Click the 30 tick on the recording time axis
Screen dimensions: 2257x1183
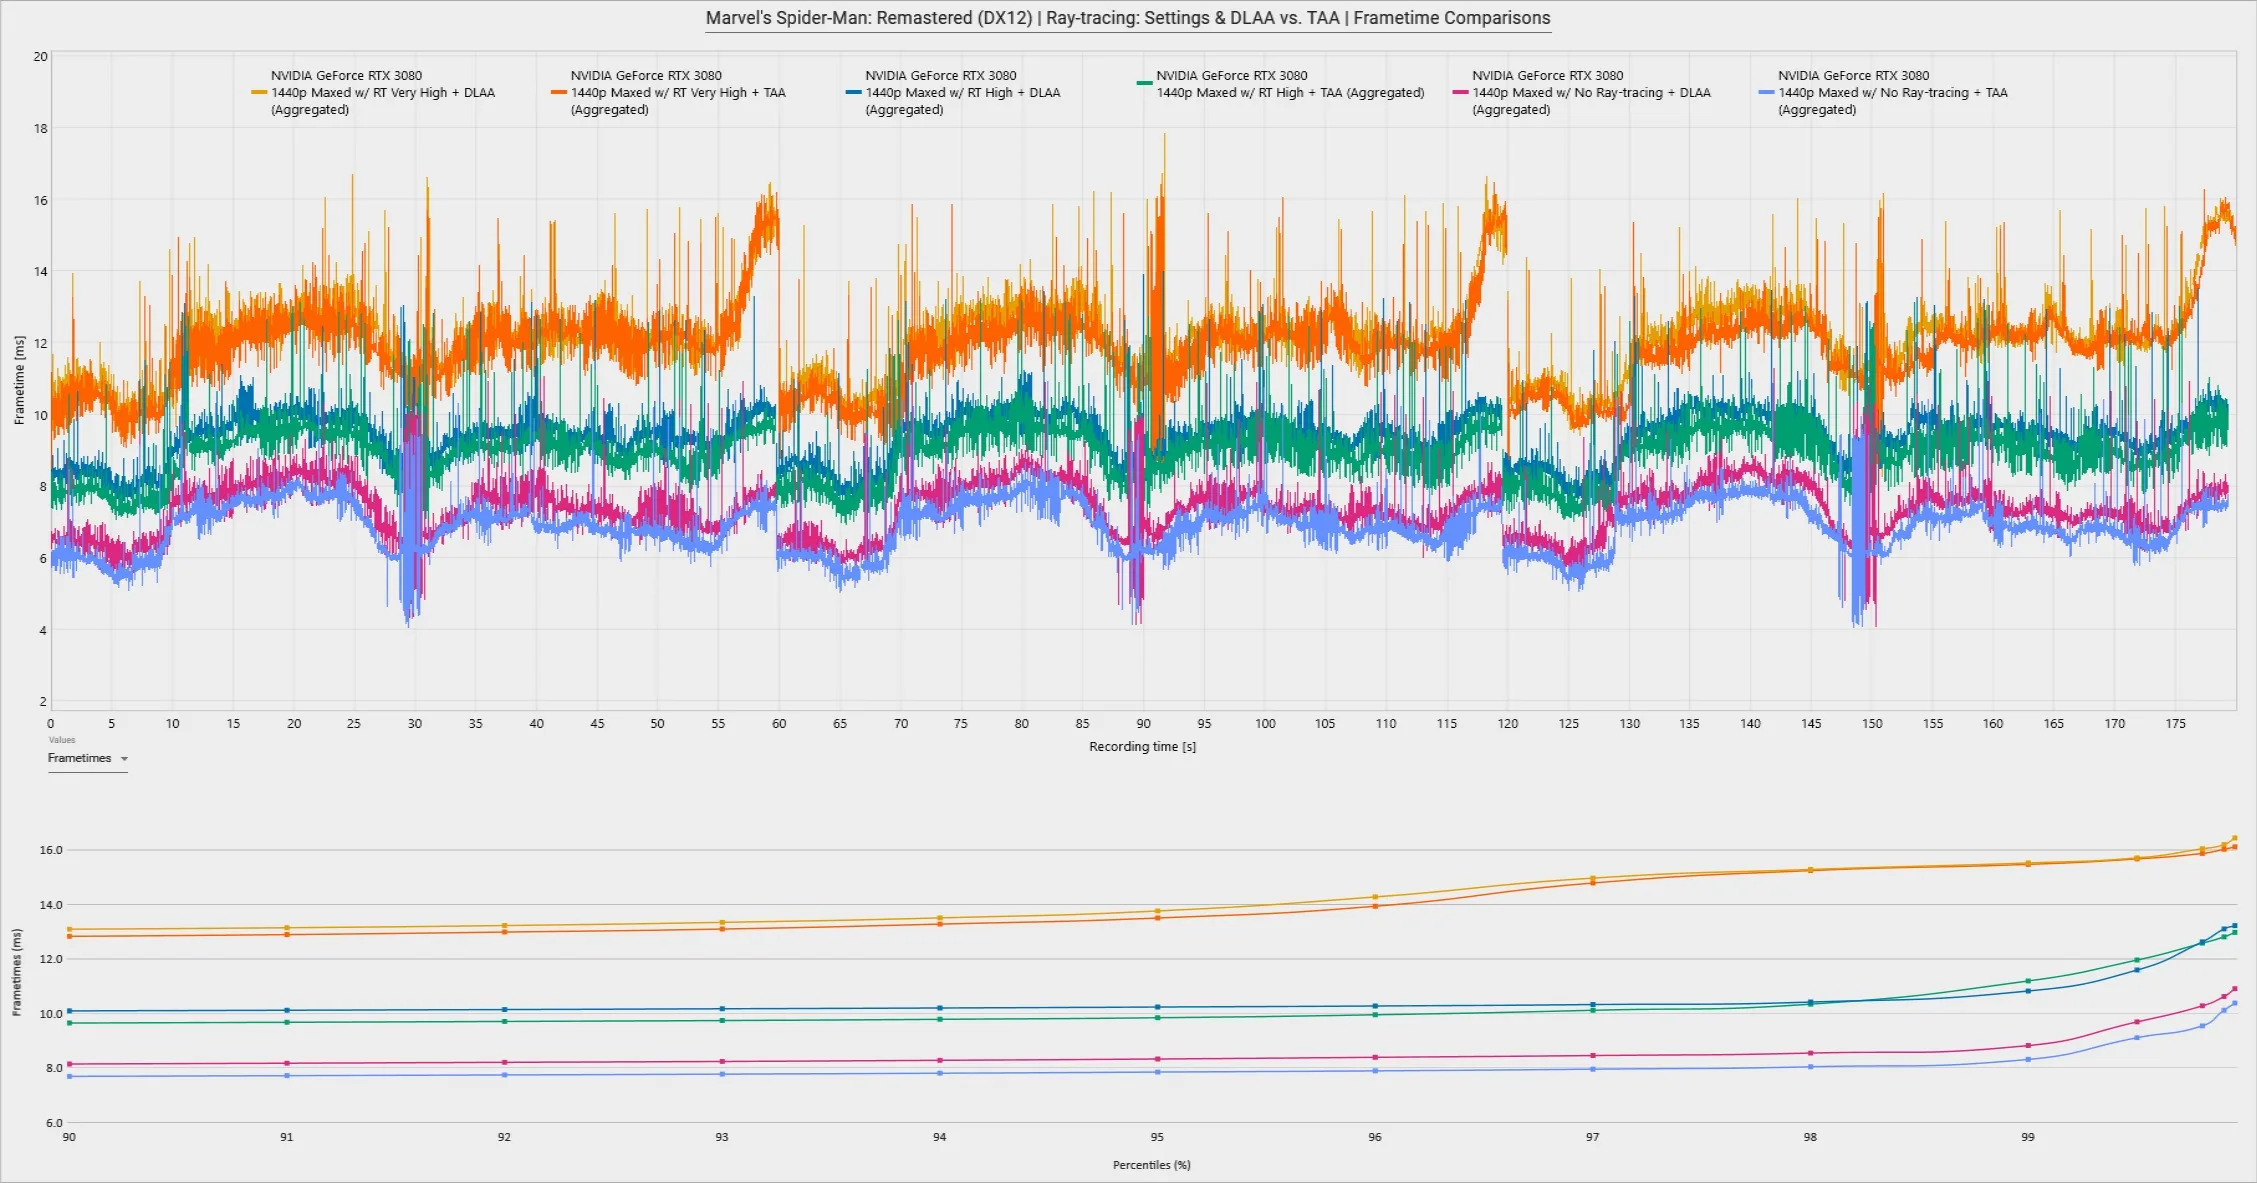(415, 724)
